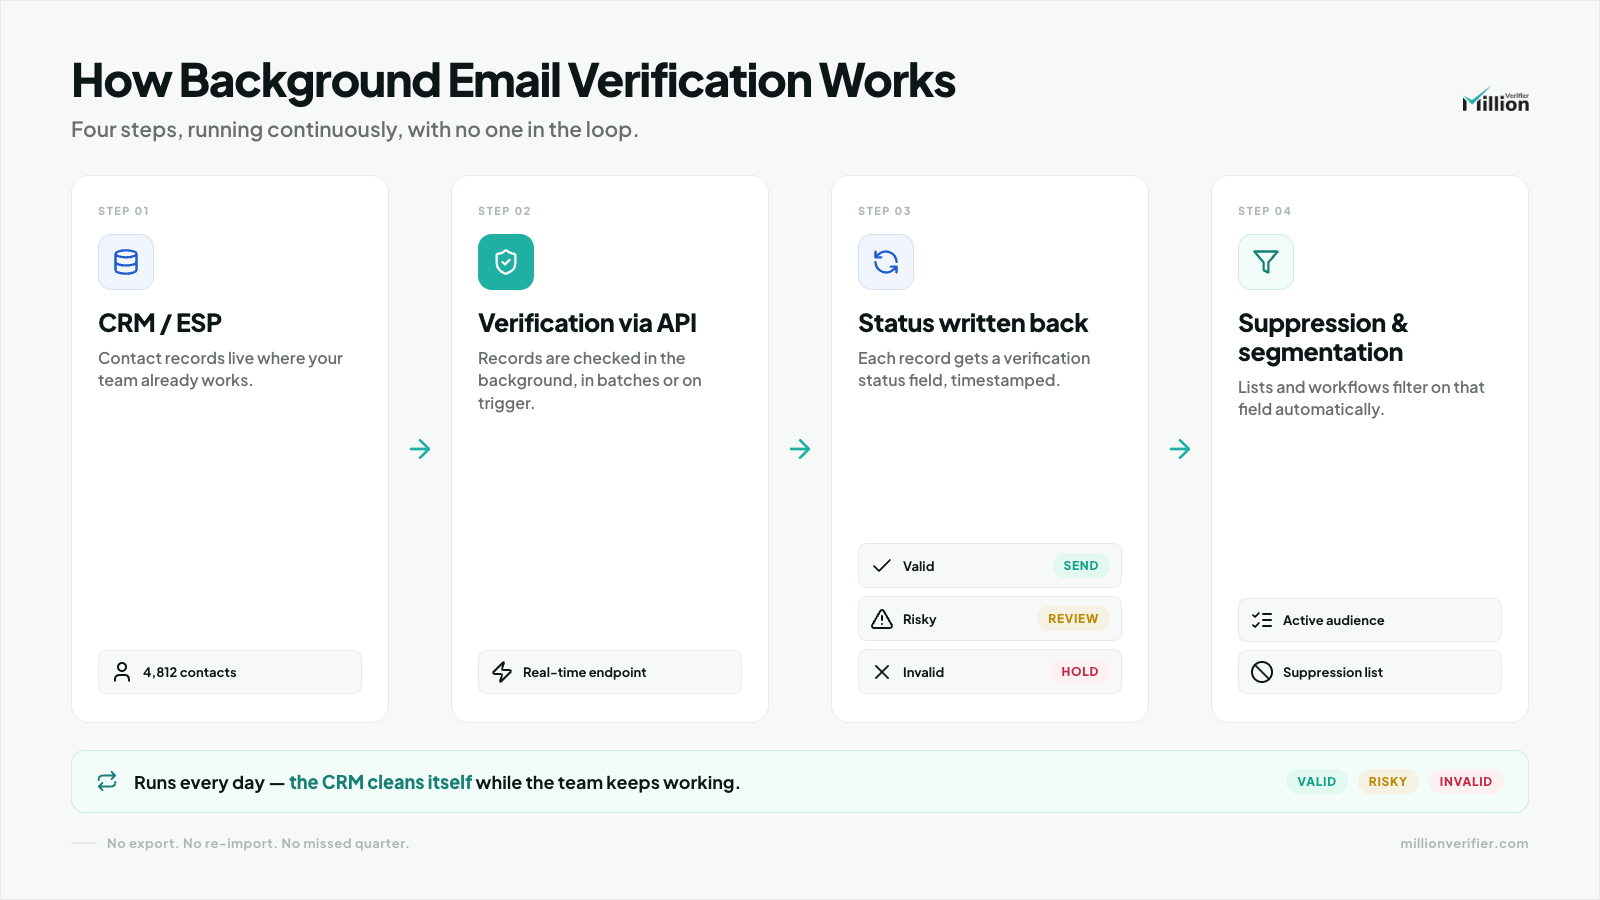Click the database icon in Step 01

126,262
